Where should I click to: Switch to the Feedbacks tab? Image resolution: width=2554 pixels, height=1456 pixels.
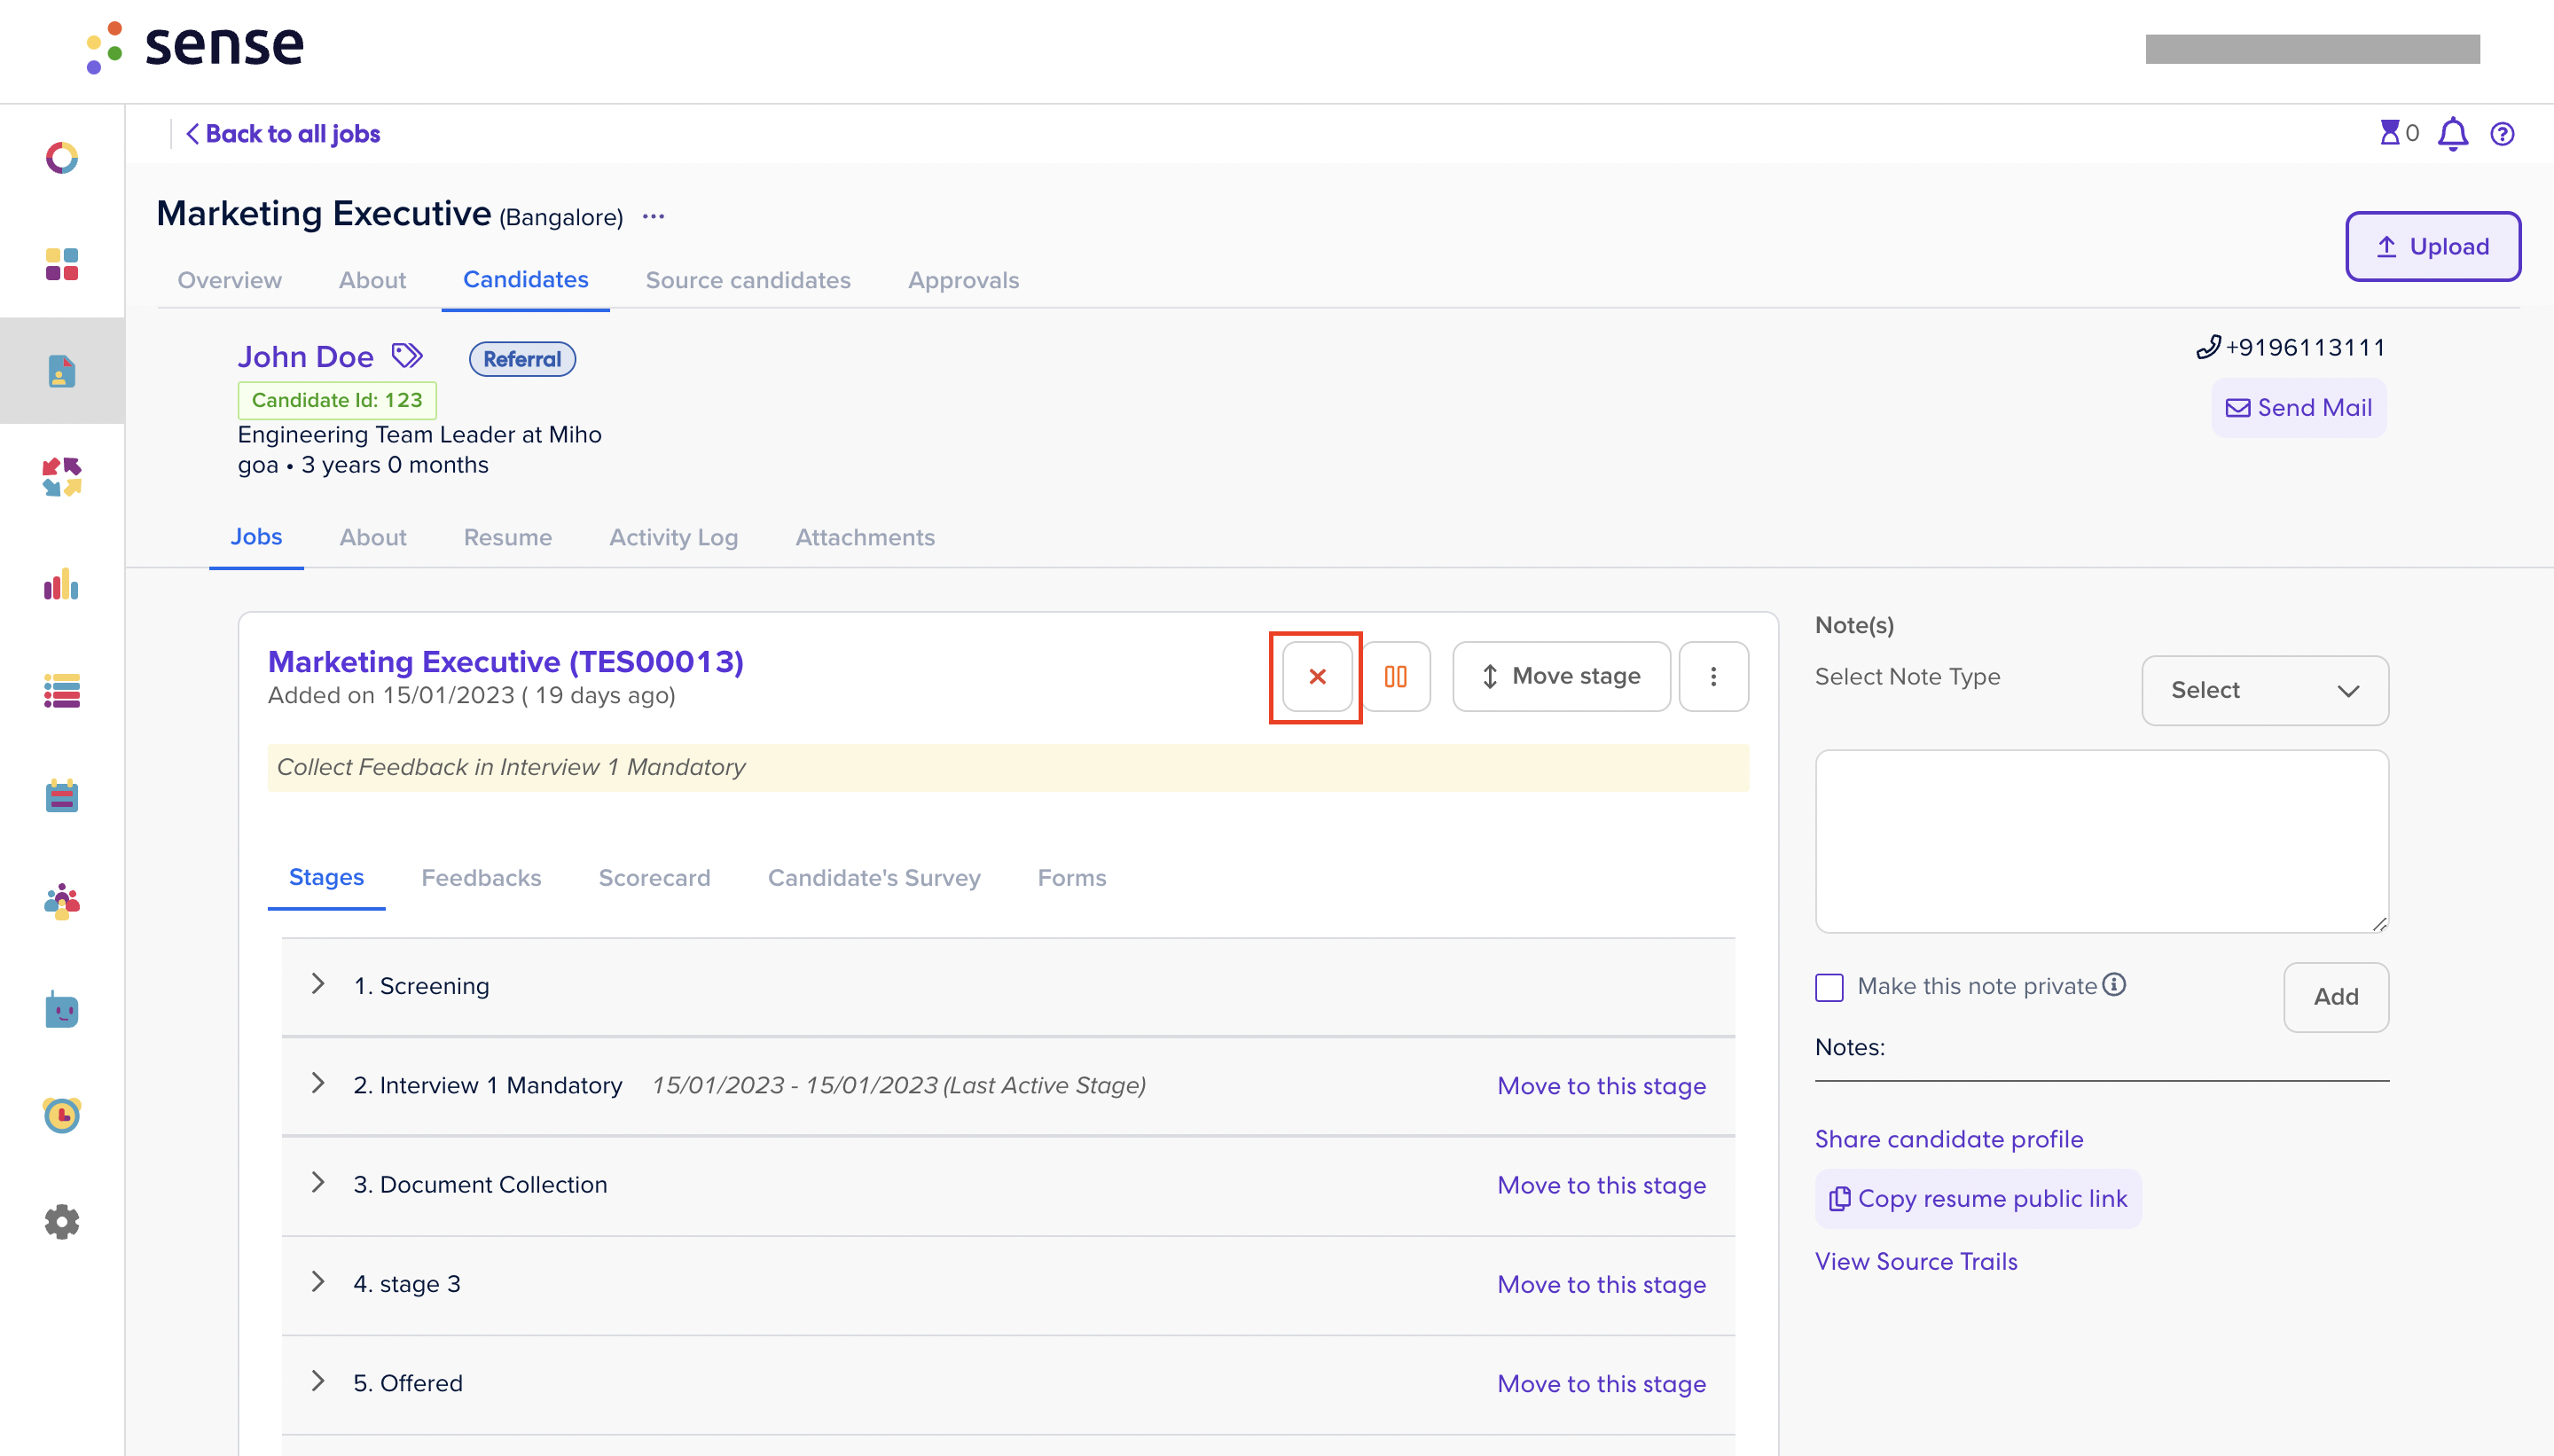(481, 877)
